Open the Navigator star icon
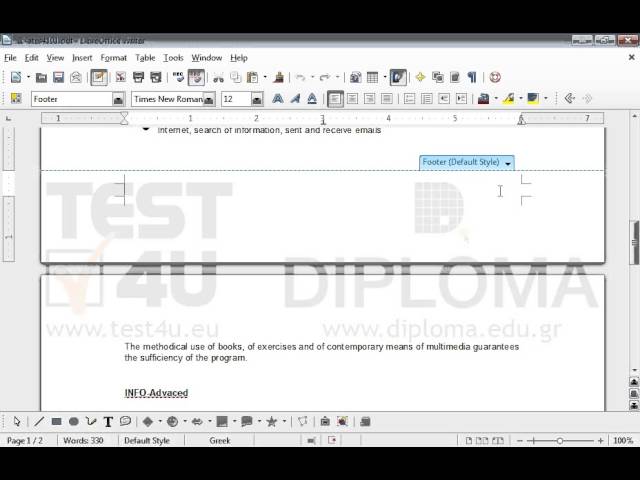Image resolution: width=640 pixels, height=480 pixels. coord(420,77)
